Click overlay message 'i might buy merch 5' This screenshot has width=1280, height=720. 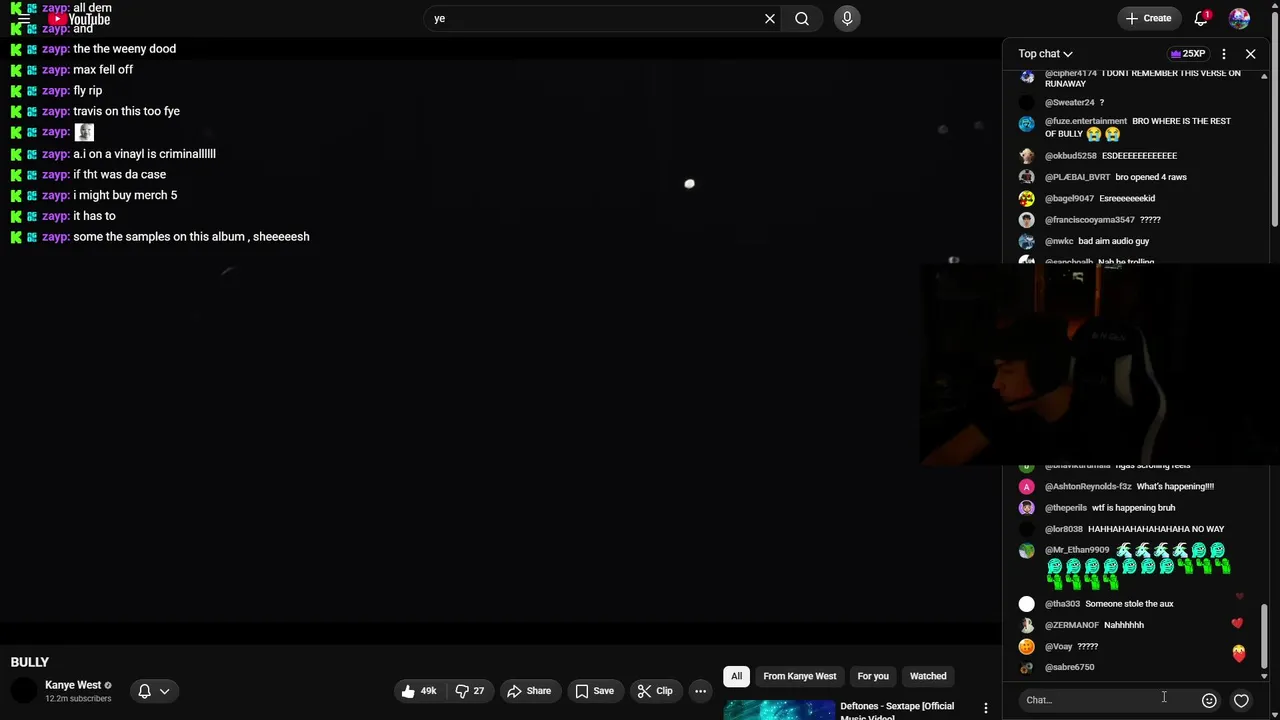(125, 195)
